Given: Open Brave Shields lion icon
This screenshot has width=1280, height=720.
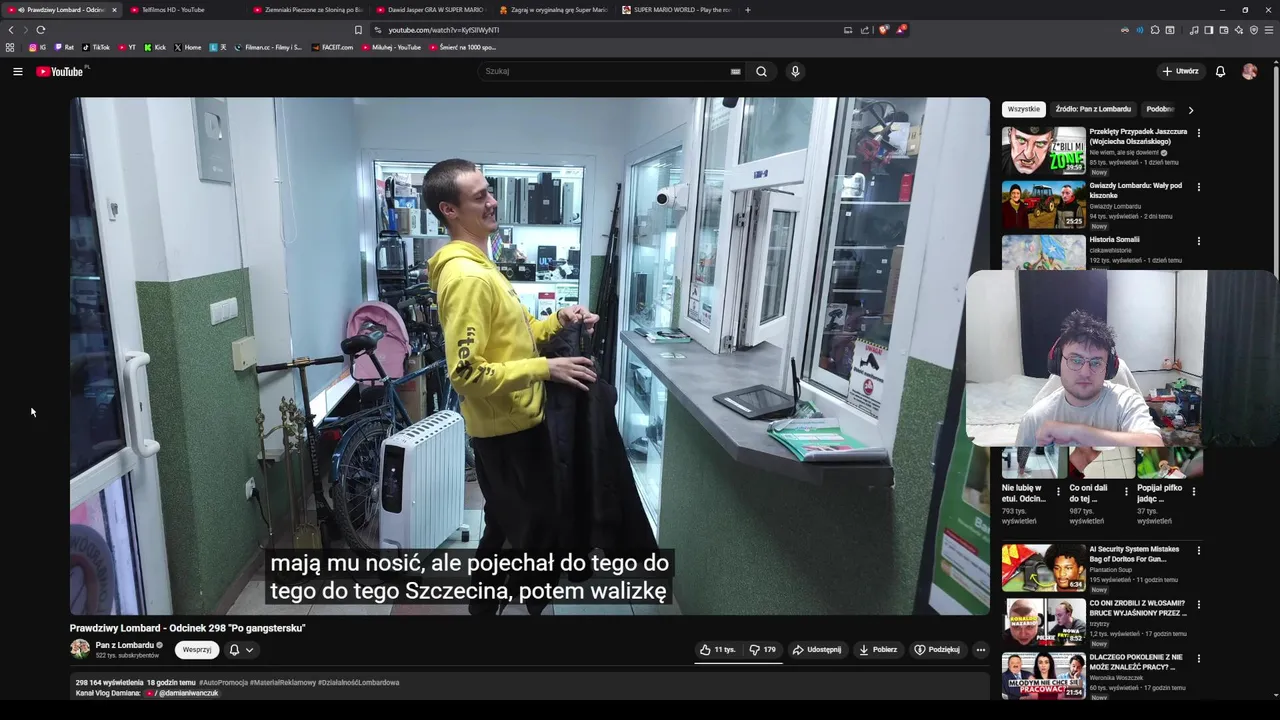Looking at the screenshot, I should pos(883,30).
